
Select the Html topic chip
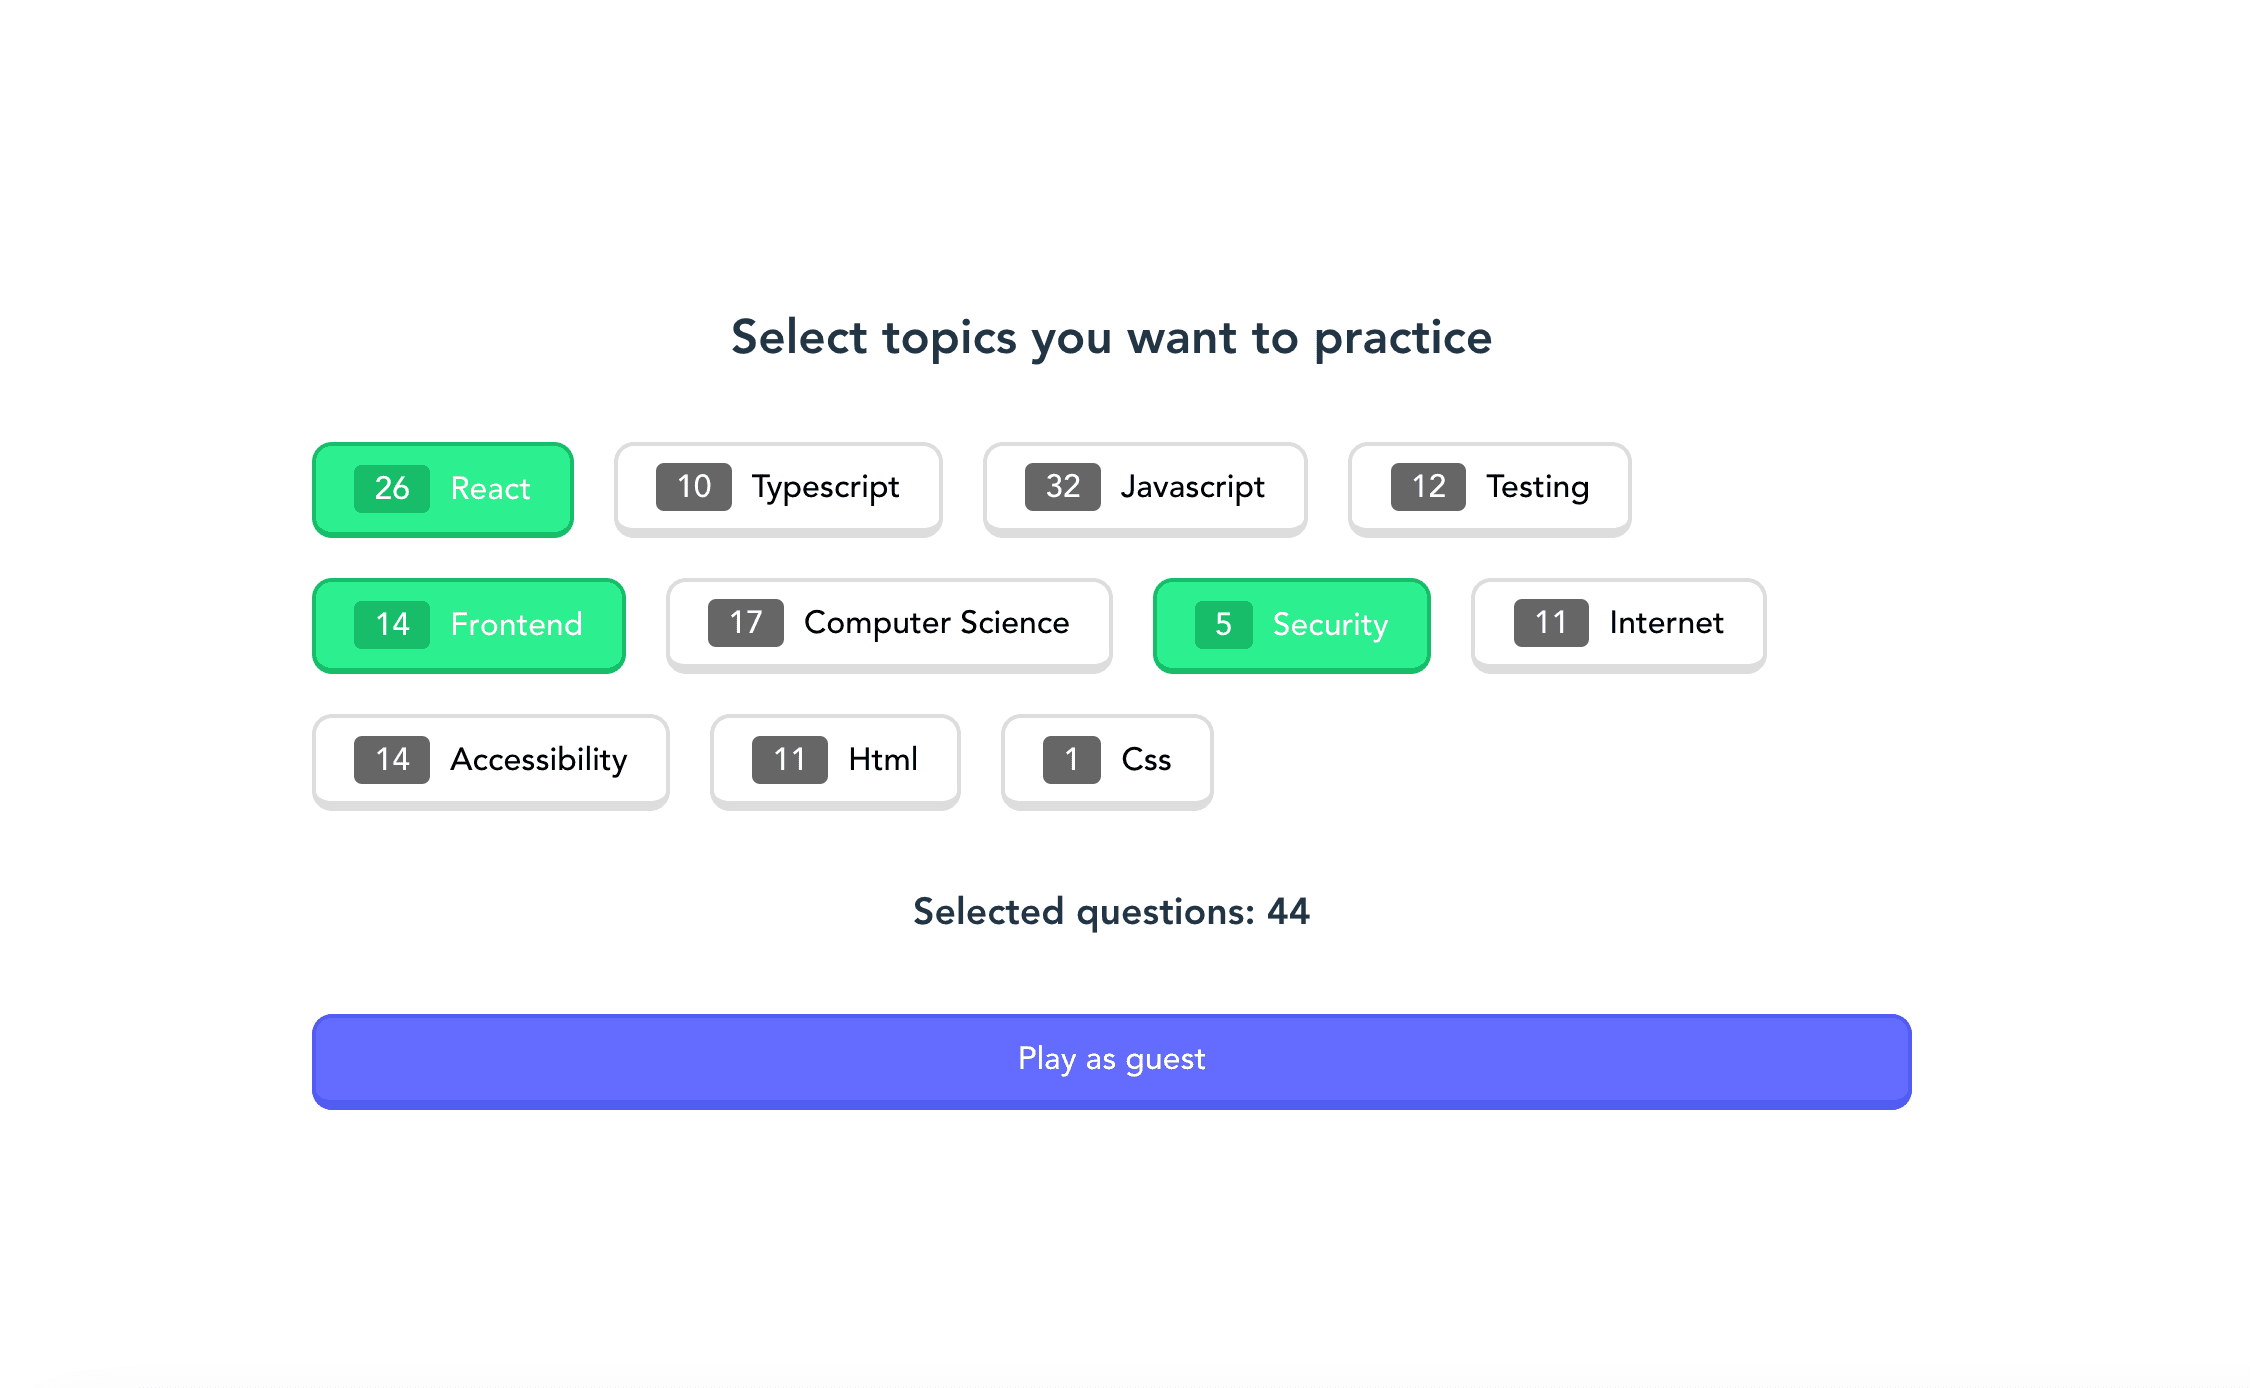835,761
